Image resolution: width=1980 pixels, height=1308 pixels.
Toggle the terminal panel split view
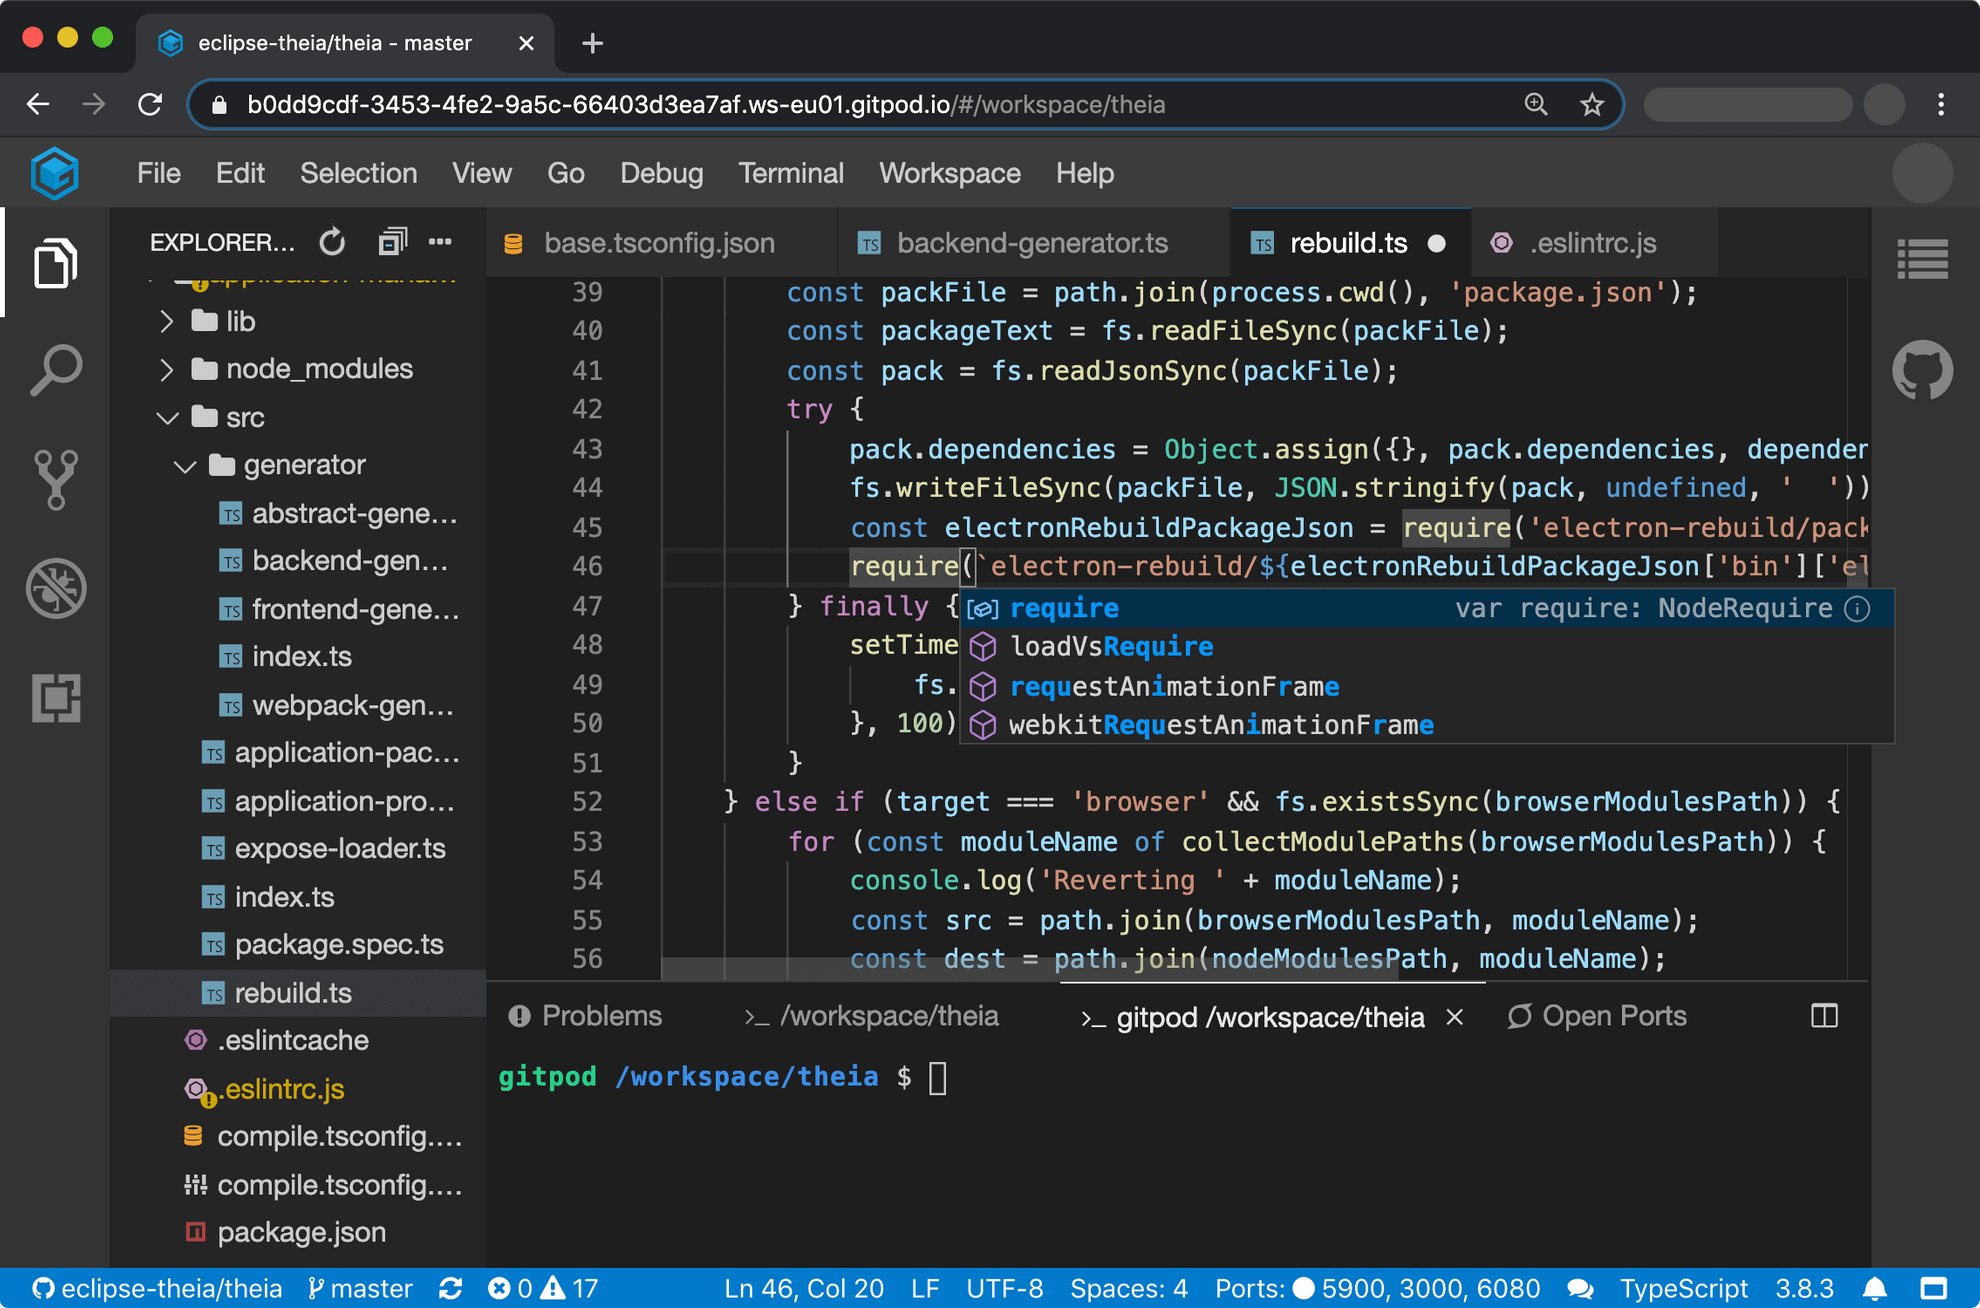click(x=1824, y=1016)
